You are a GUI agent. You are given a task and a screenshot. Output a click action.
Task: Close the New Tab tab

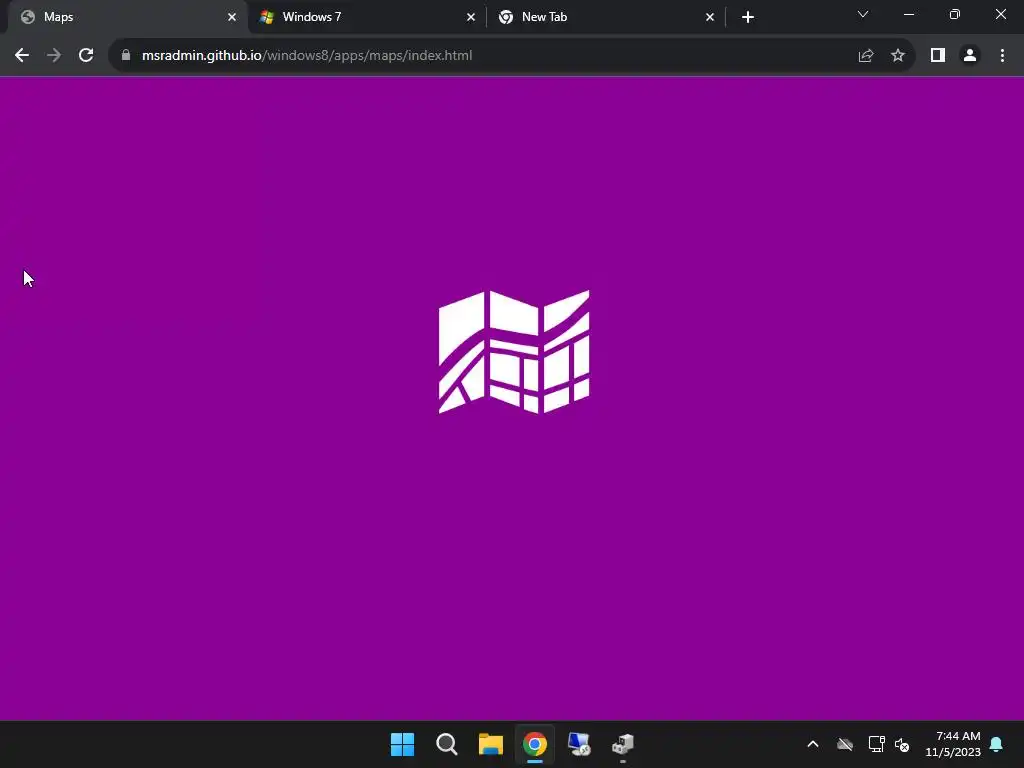(x=710, y=17)
